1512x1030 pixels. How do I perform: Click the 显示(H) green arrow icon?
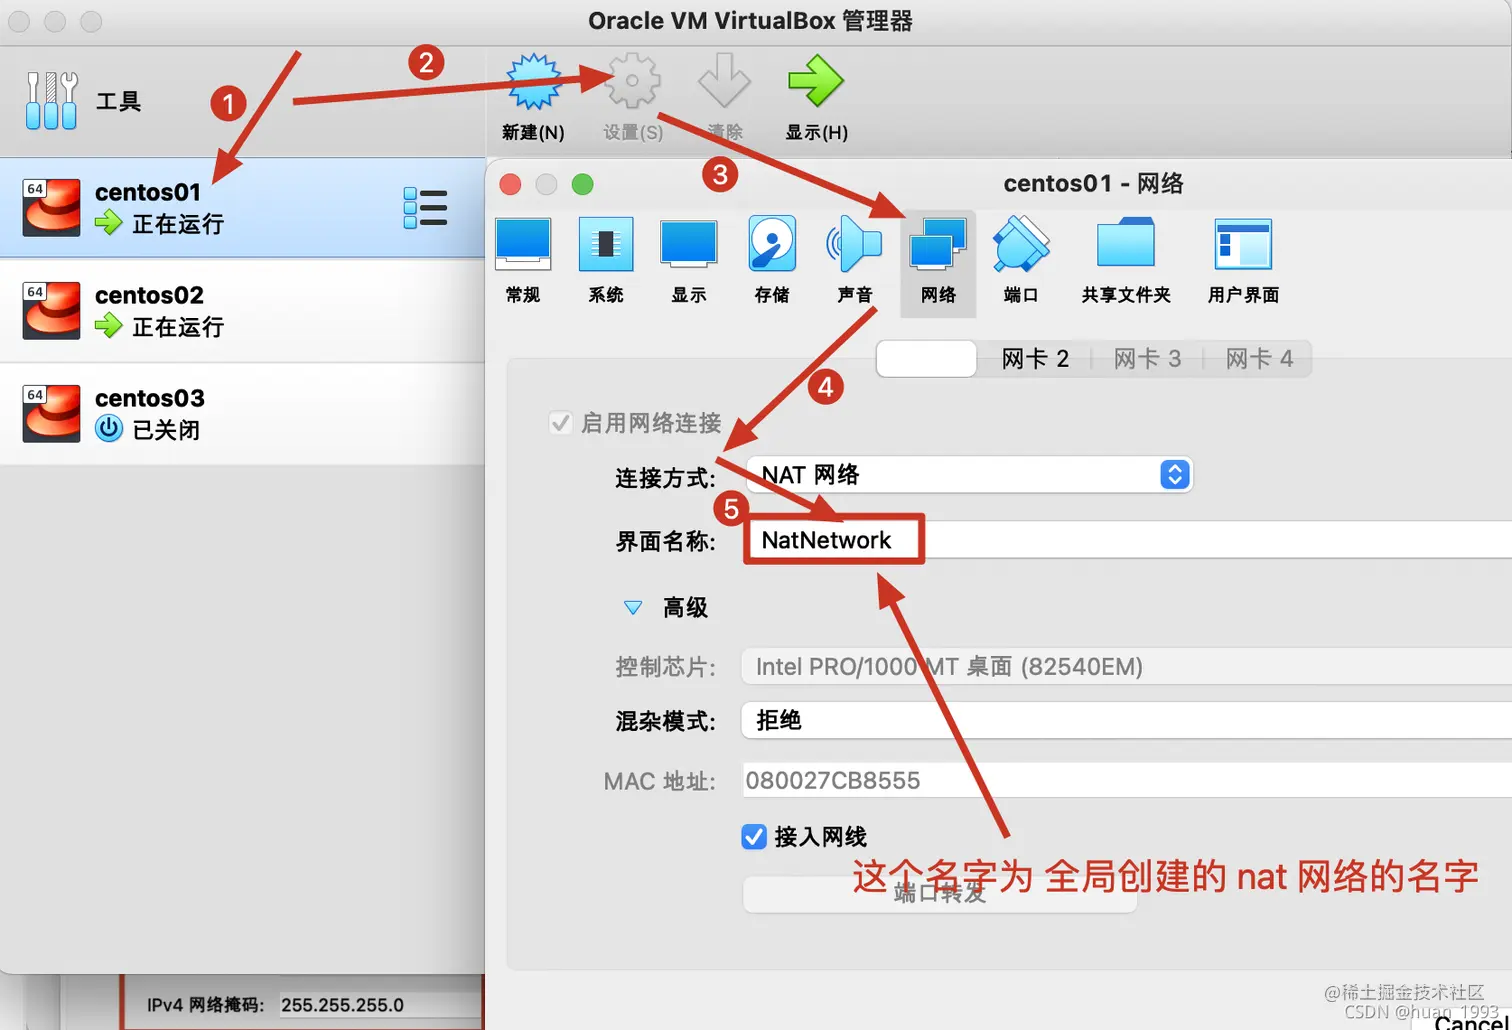tap(816, 82)
